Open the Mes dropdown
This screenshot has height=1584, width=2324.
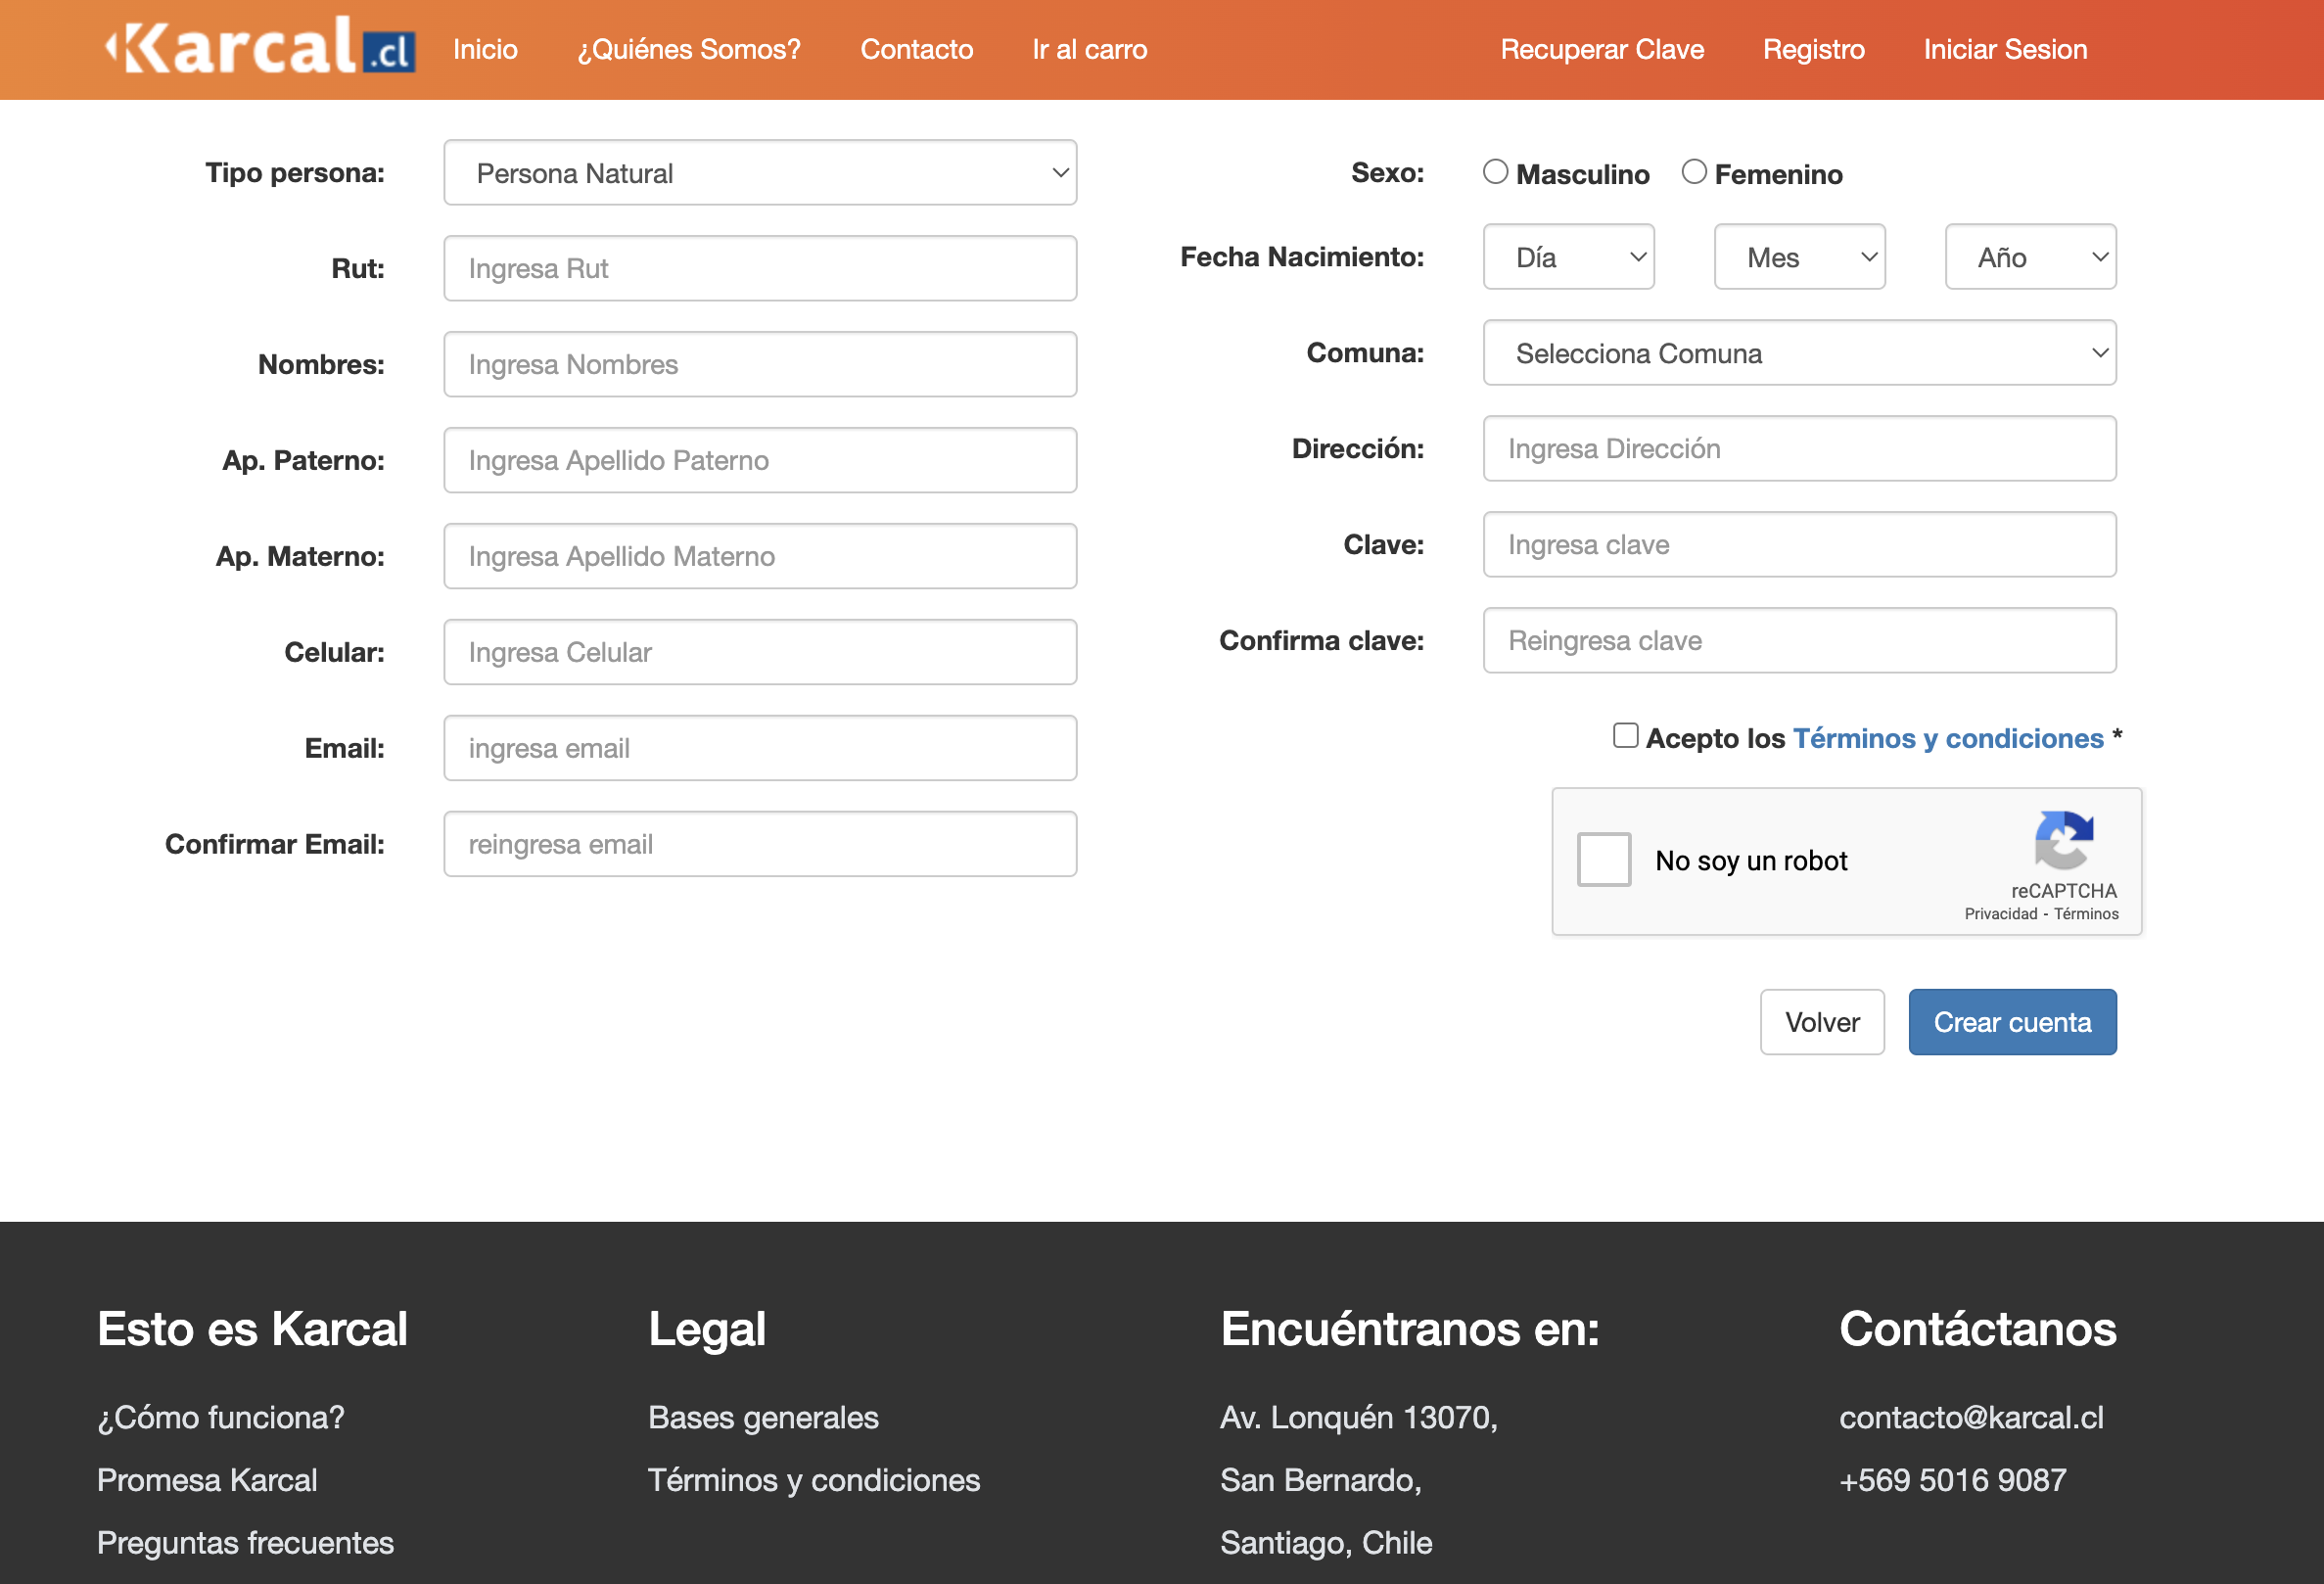1799,257
